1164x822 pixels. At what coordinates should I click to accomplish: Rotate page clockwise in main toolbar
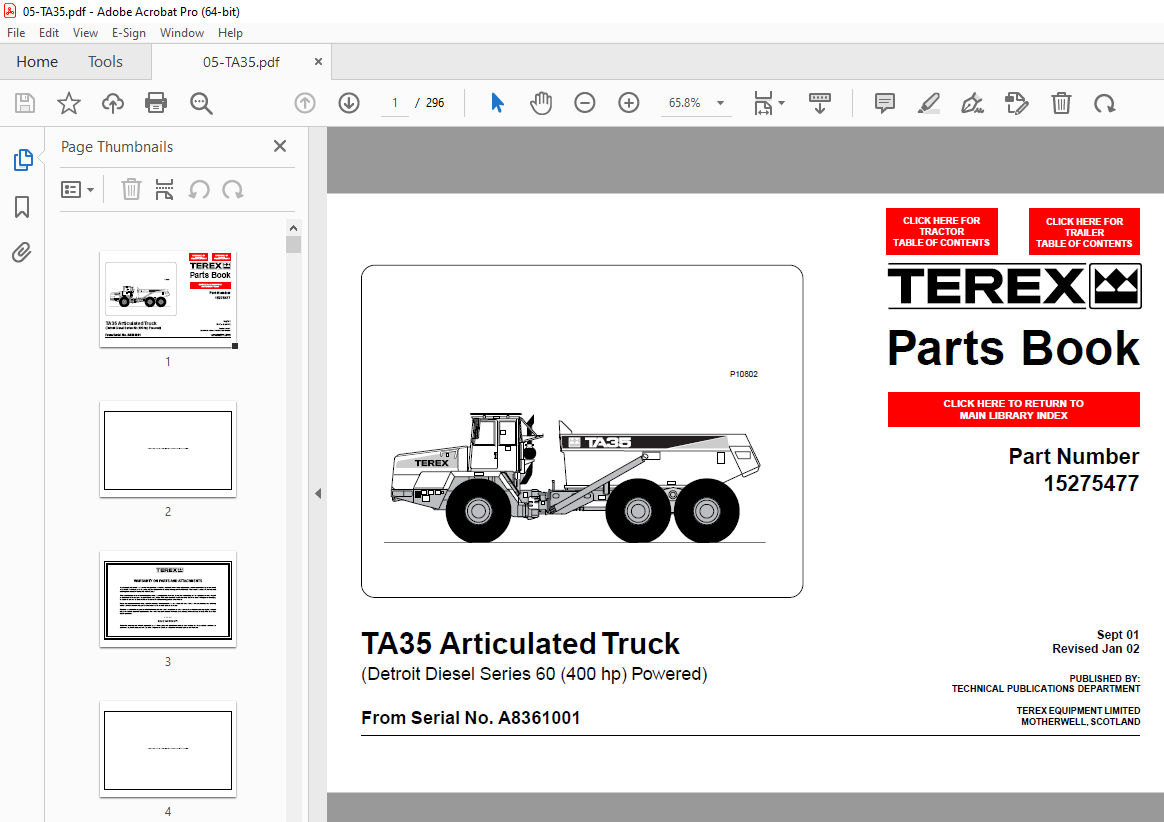1105,103
